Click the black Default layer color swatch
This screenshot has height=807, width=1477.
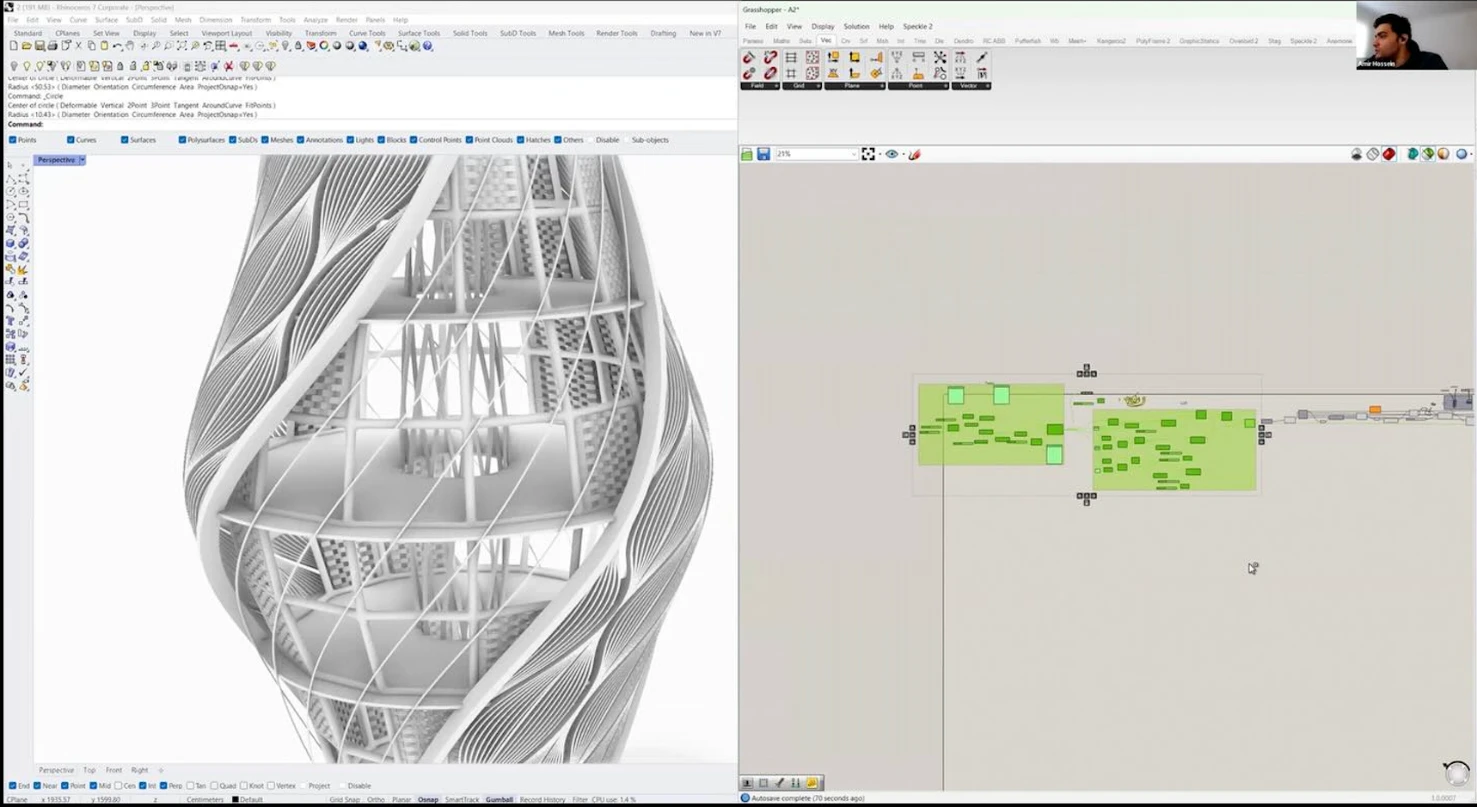[x=236, y=800]
